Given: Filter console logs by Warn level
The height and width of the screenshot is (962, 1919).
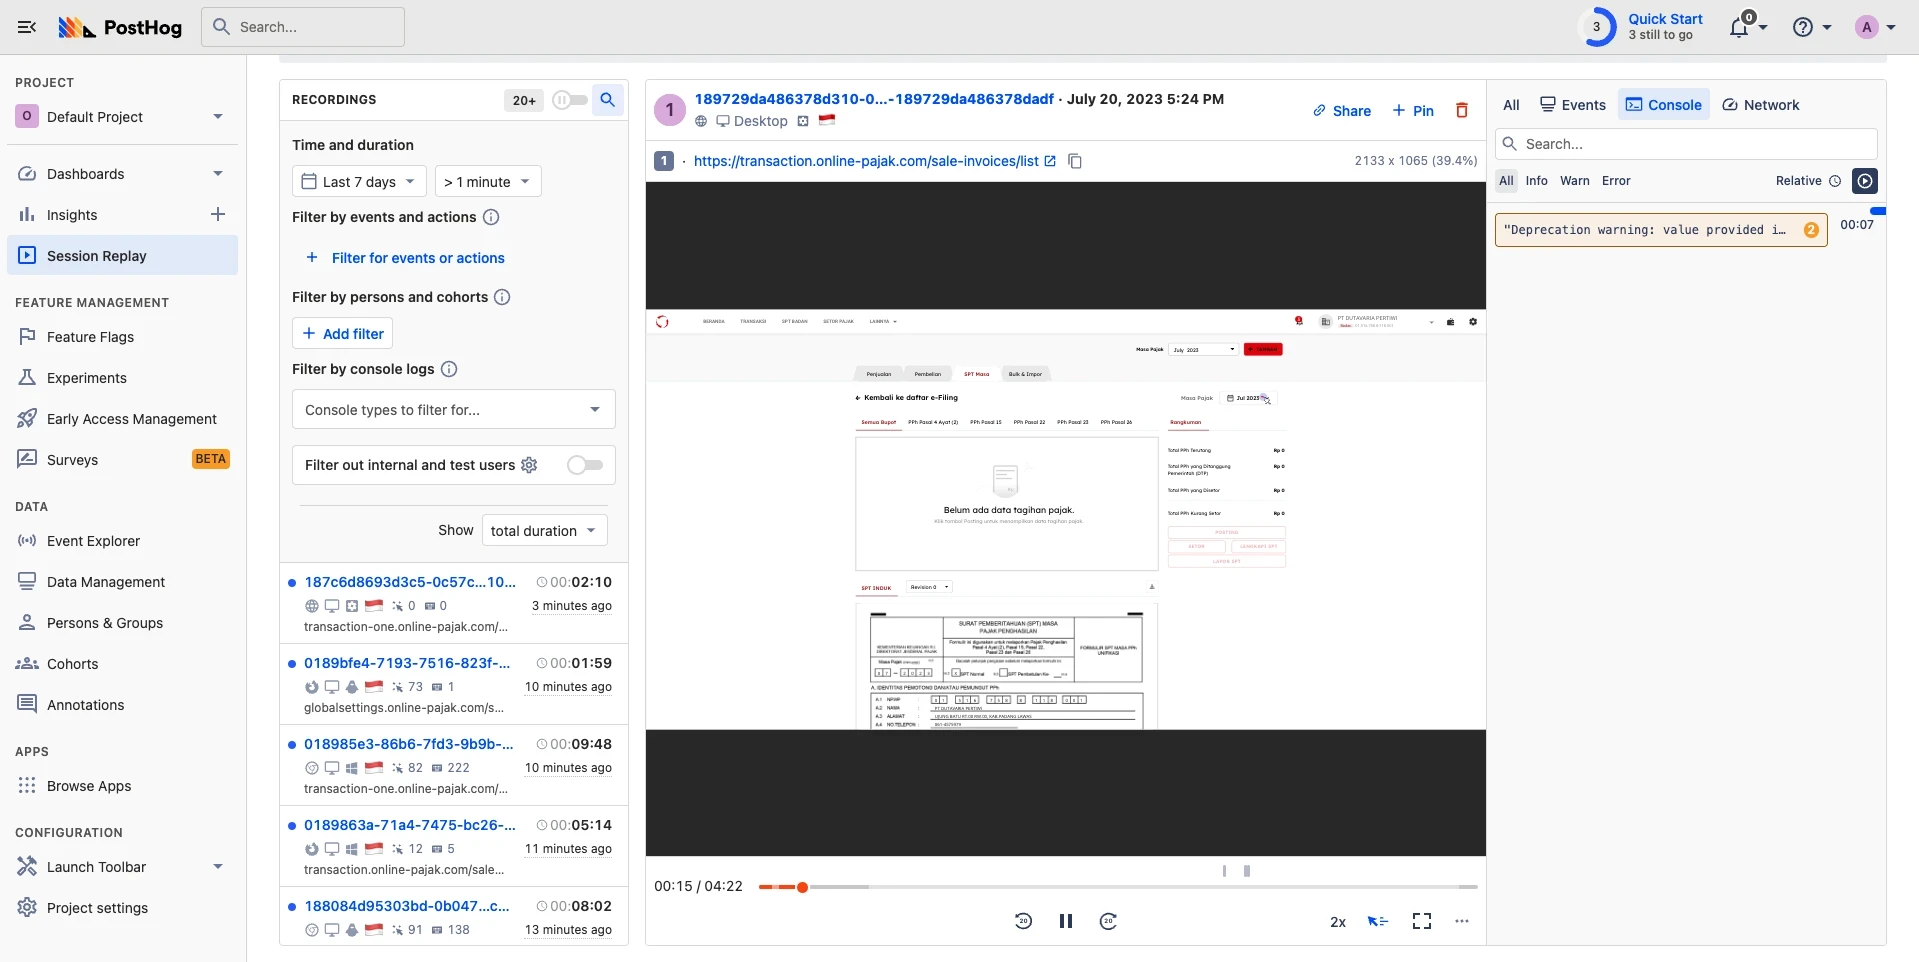Looking at the screenshot, I should tap(1575, 181).
